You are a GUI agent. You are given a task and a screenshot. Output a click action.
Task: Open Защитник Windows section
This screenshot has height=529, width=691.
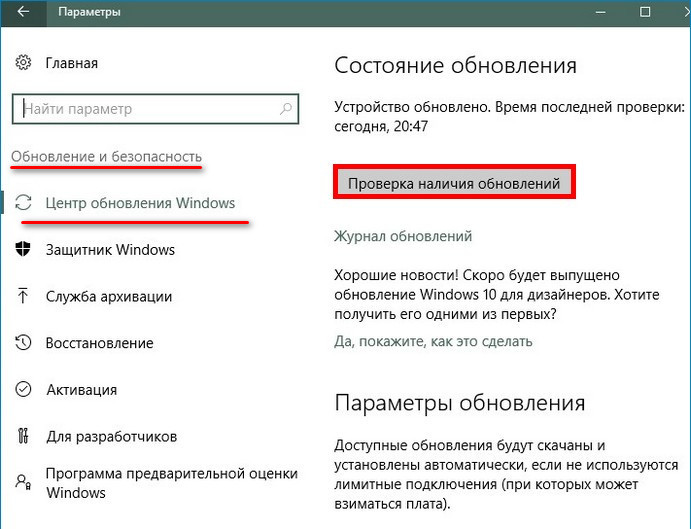pyautogui.click(x=110, y=250)
